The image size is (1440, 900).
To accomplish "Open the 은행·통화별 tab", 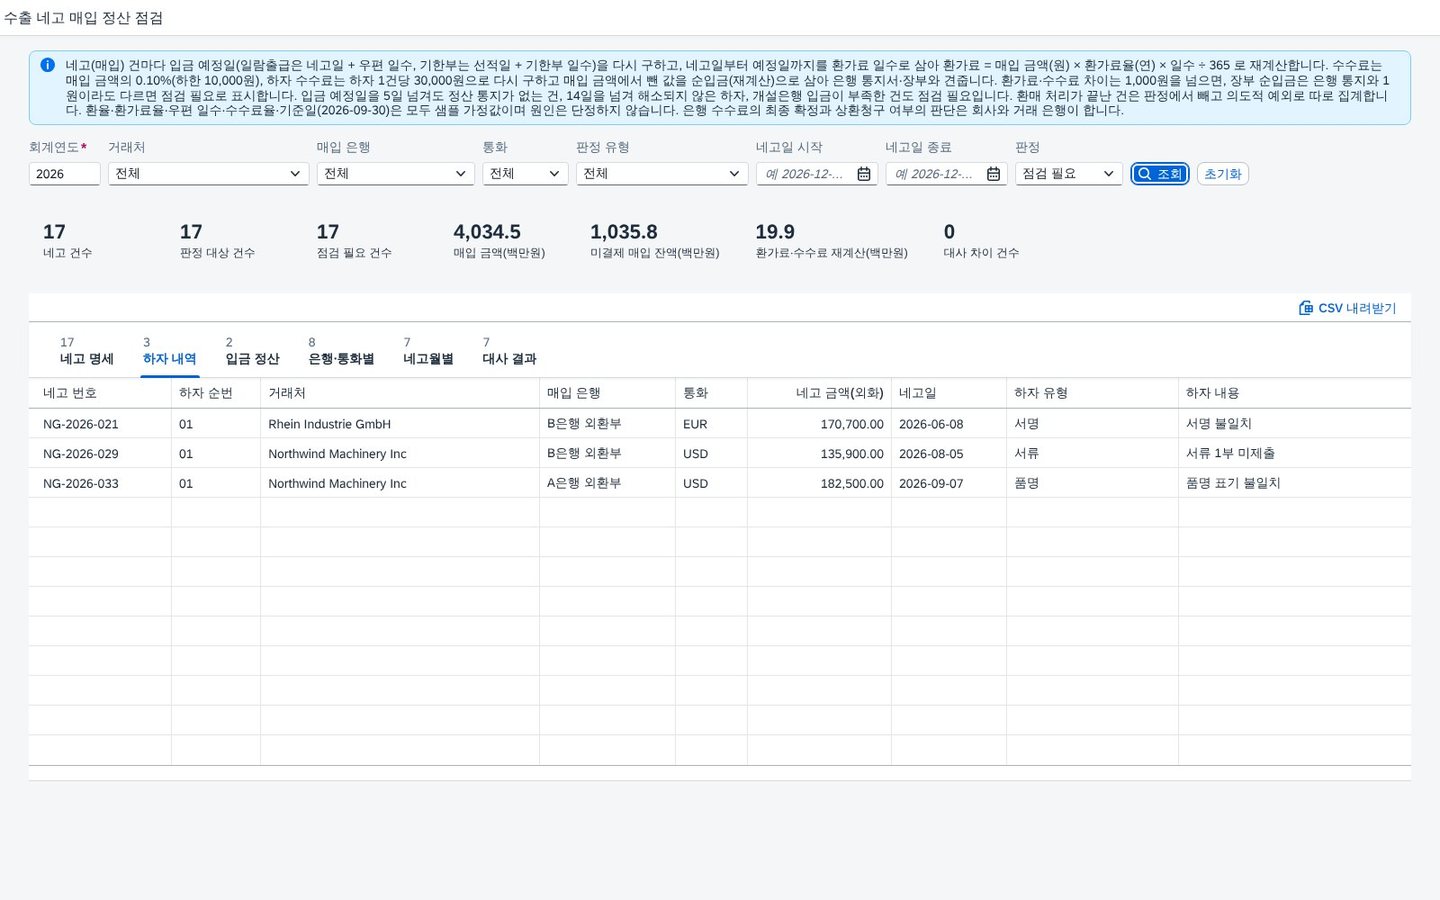I will tap(341, 351).
